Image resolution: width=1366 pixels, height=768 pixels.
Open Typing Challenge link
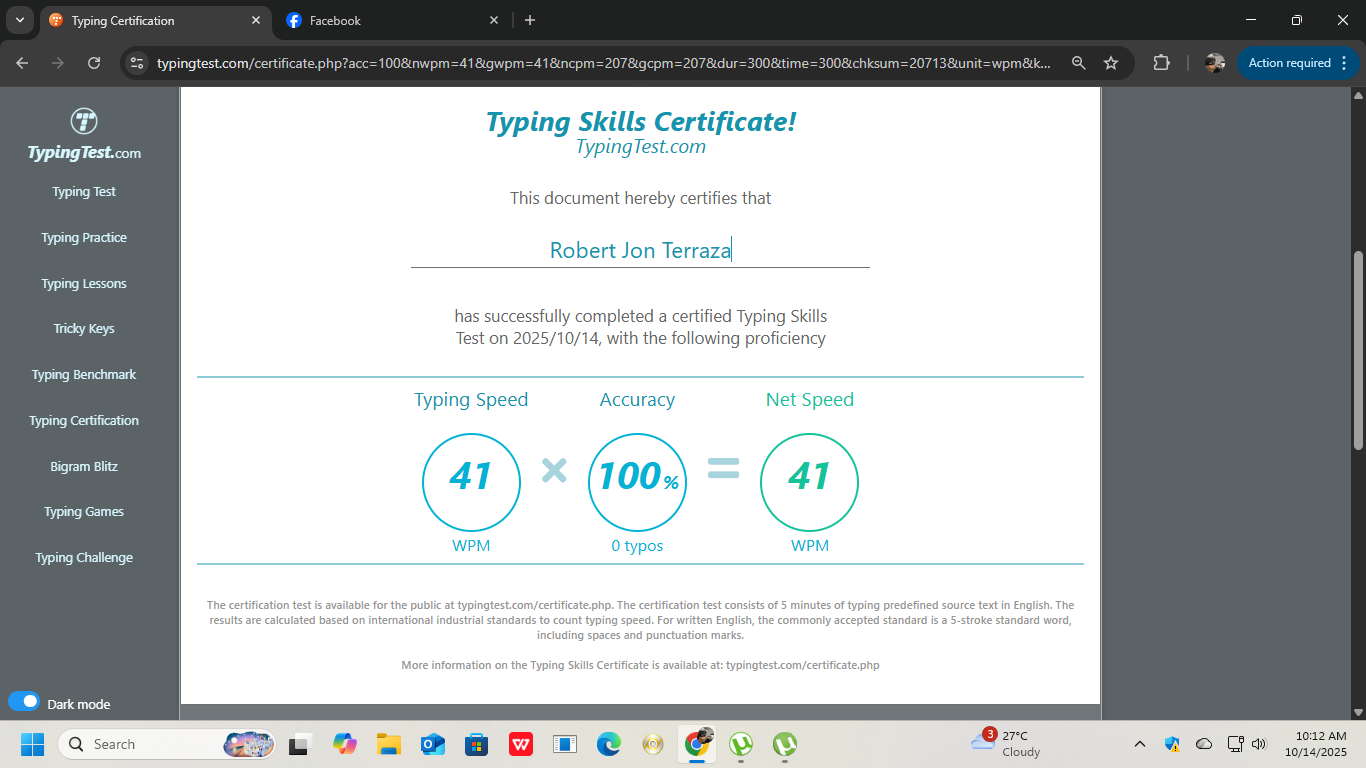(84, 558)
